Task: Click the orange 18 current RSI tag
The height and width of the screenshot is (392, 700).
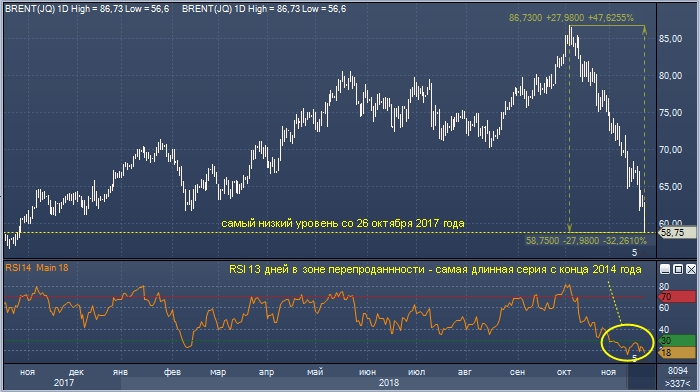Action: [677, 352]
